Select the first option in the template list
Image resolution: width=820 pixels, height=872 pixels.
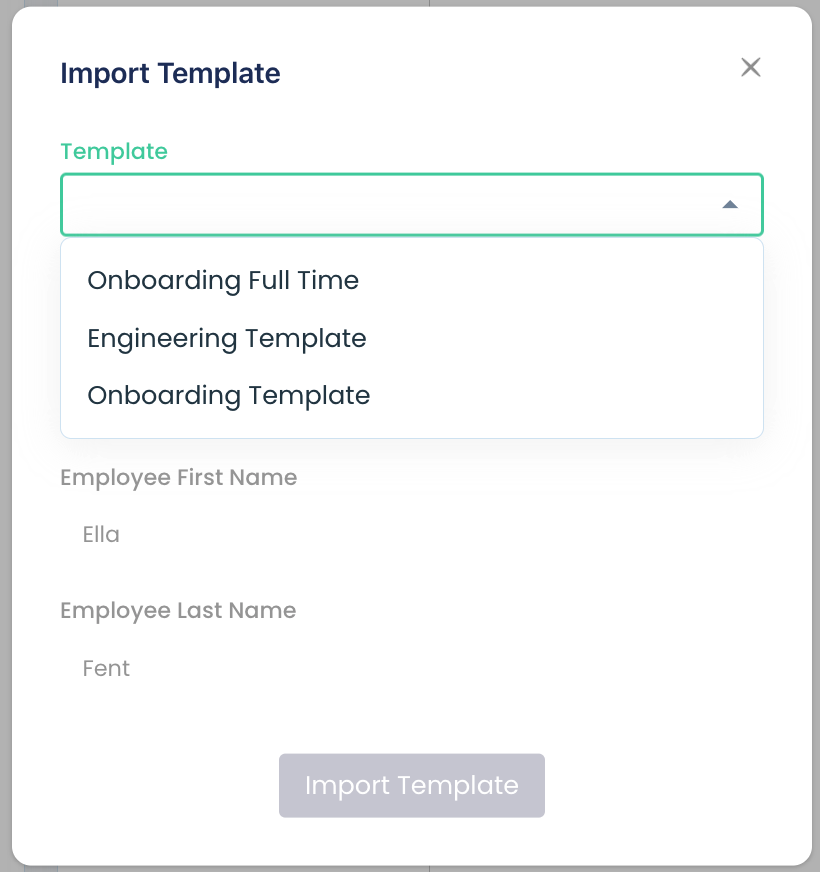(223, 281)
